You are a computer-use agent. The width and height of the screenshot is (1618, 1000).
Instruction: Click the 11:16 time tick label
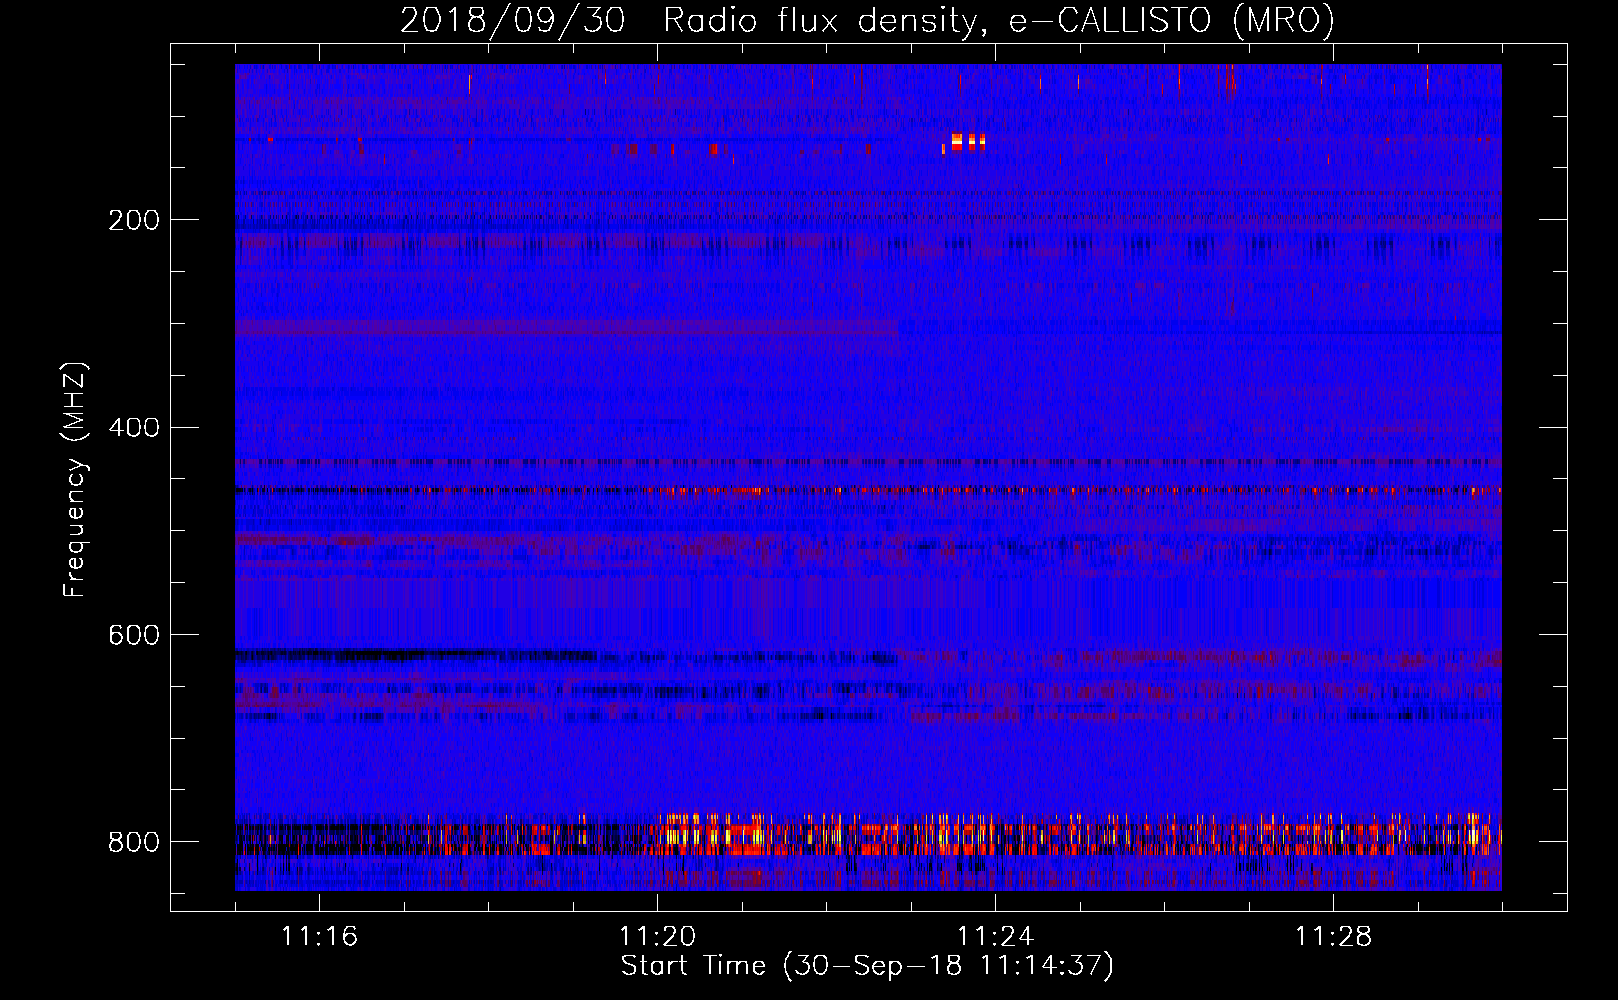click(x=320, y=937)
